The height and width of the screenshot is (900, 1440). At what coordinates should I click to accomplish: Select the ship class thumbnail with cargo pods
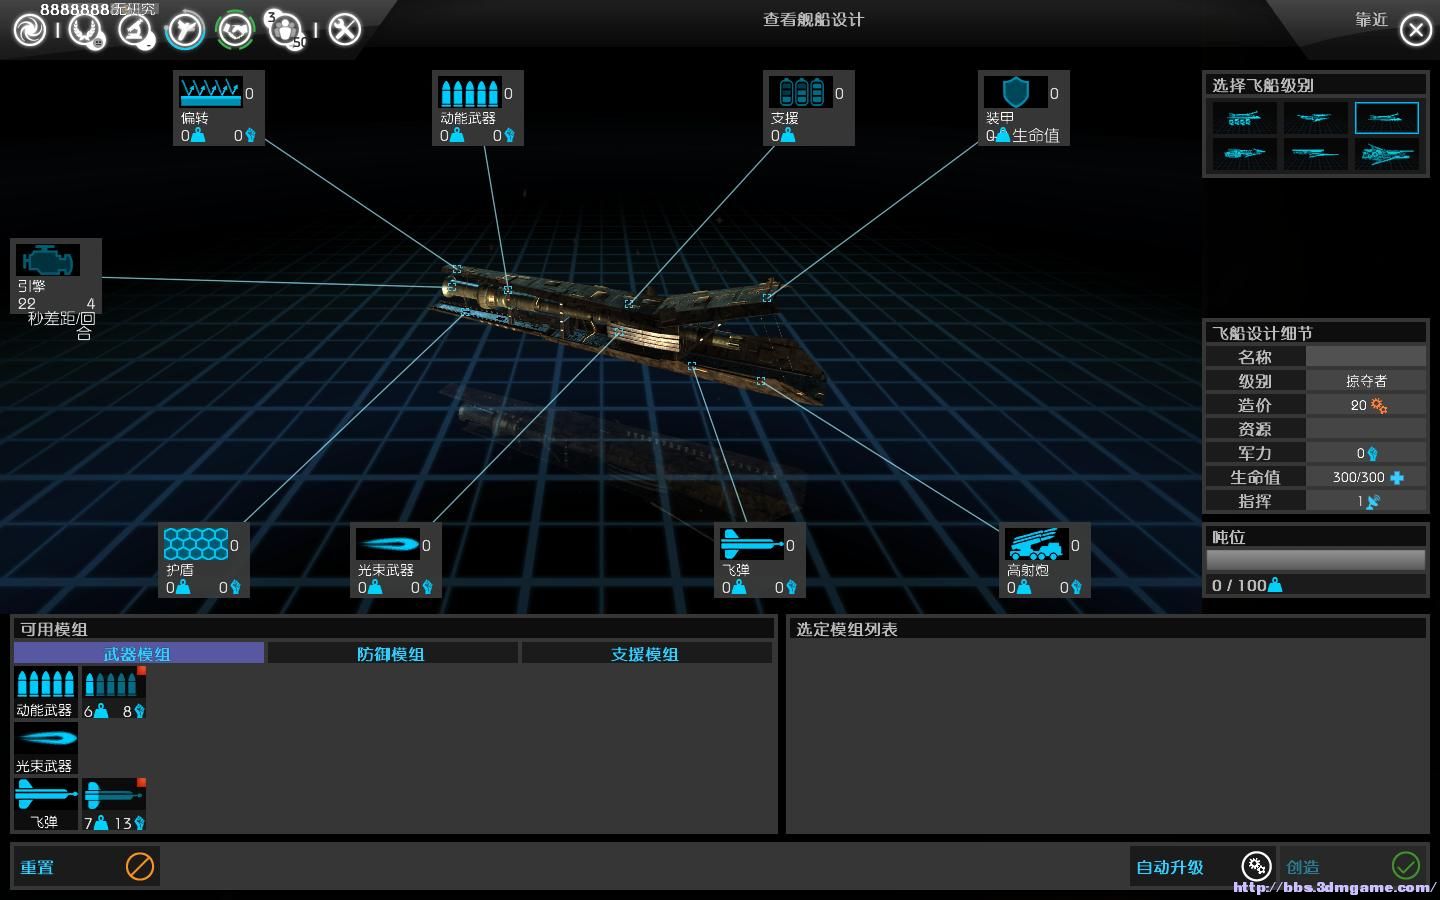click(1244, 118)
